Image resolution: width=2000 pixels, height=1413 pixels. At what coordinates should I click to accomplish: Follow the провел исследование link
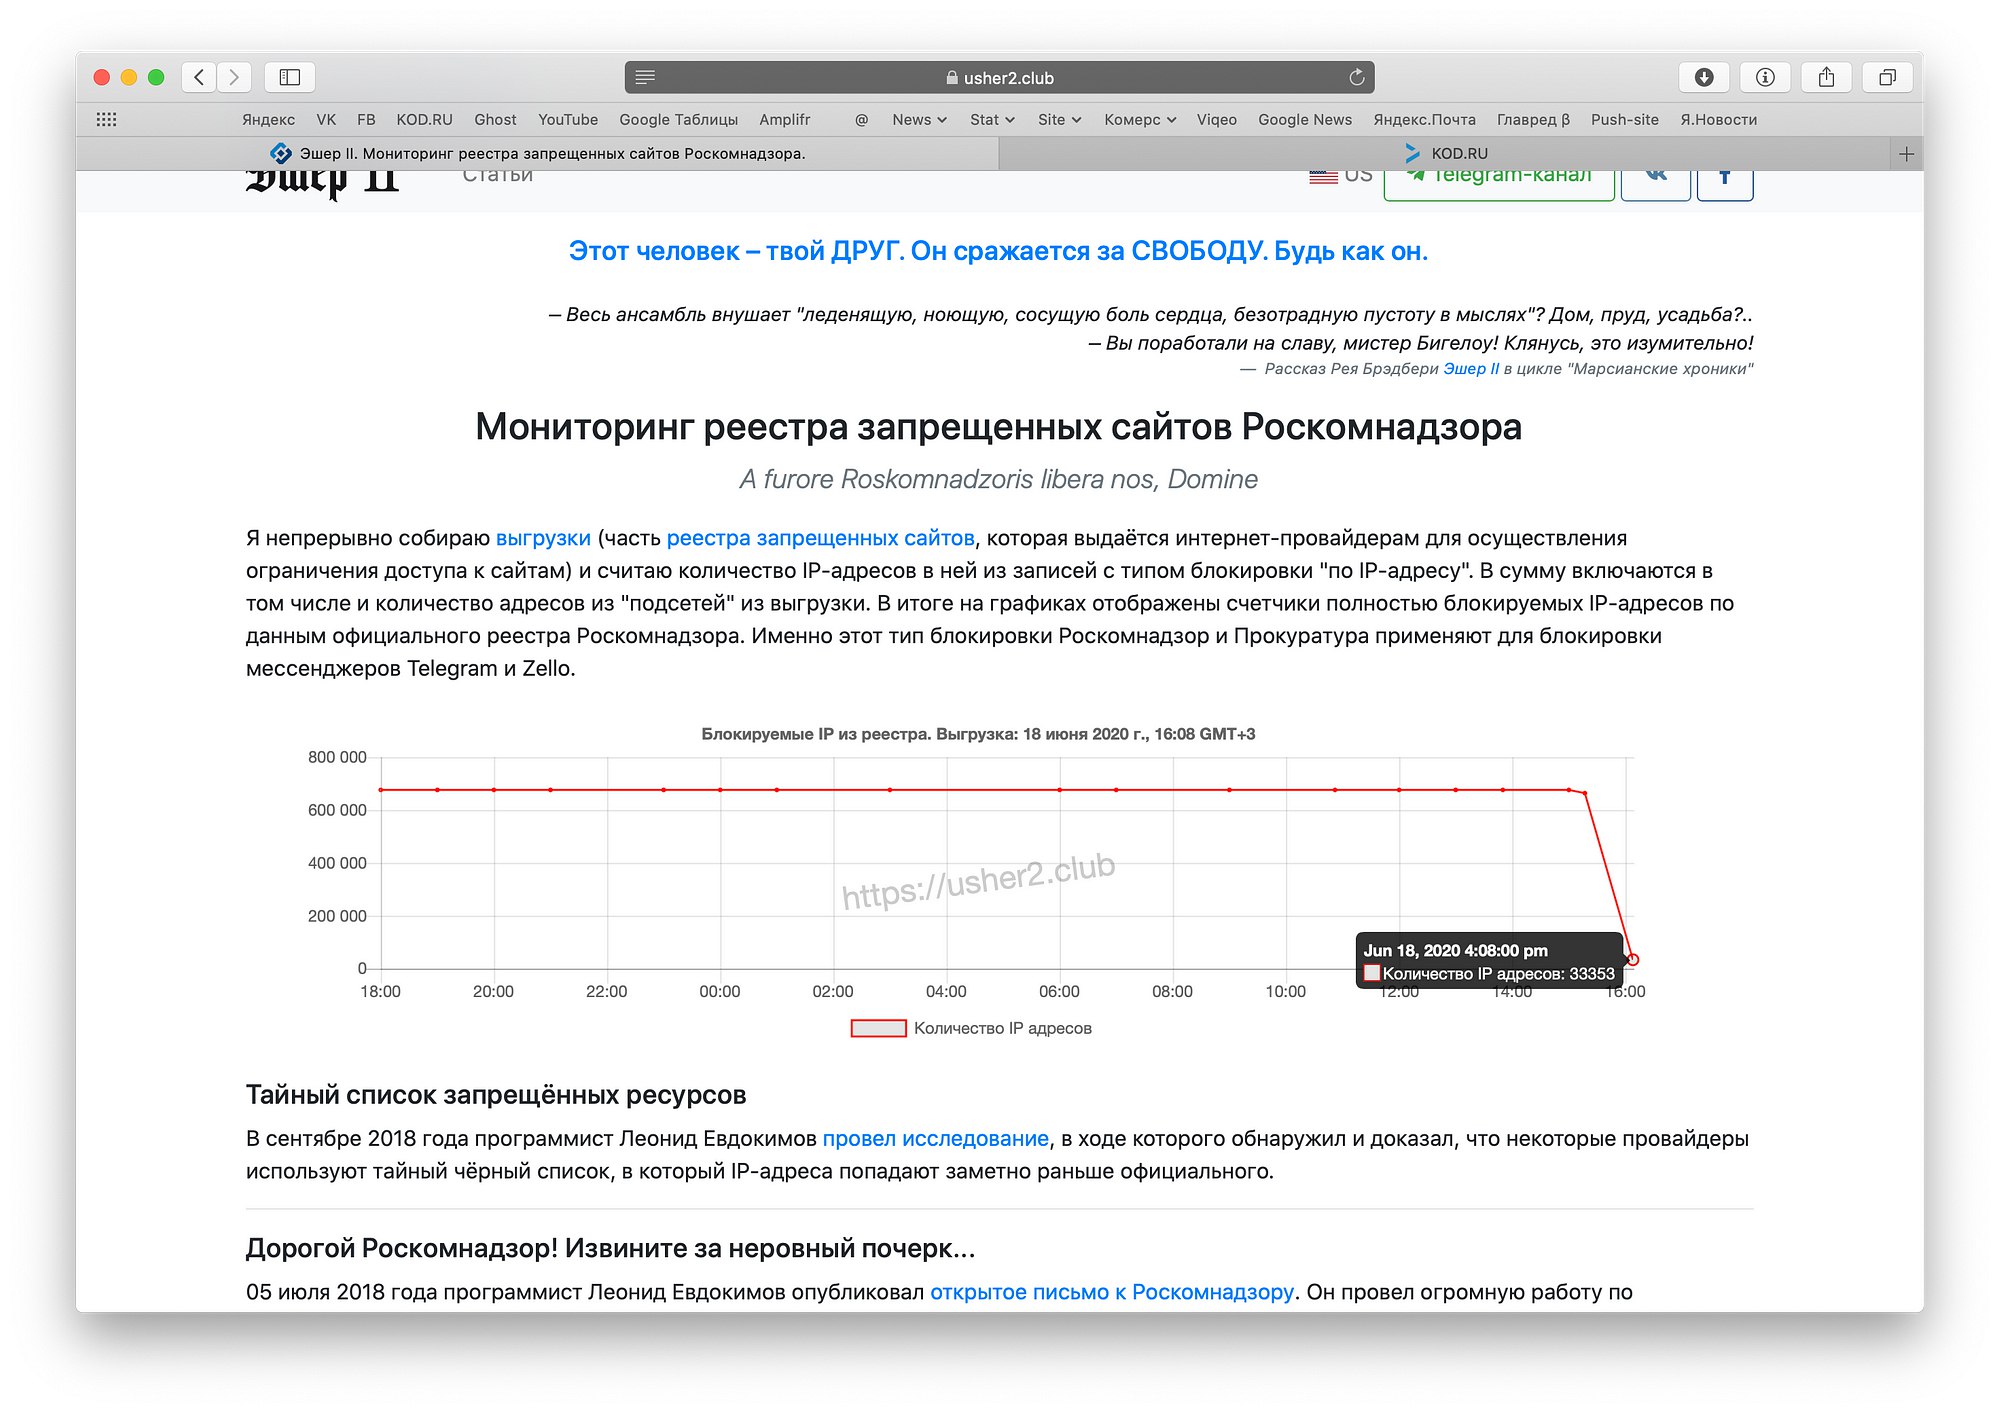tap(935, 1138)
